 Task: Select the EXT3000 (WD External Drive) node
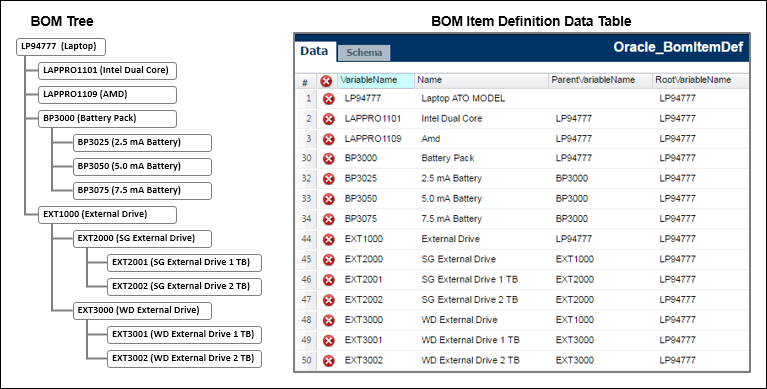(142, 311)
